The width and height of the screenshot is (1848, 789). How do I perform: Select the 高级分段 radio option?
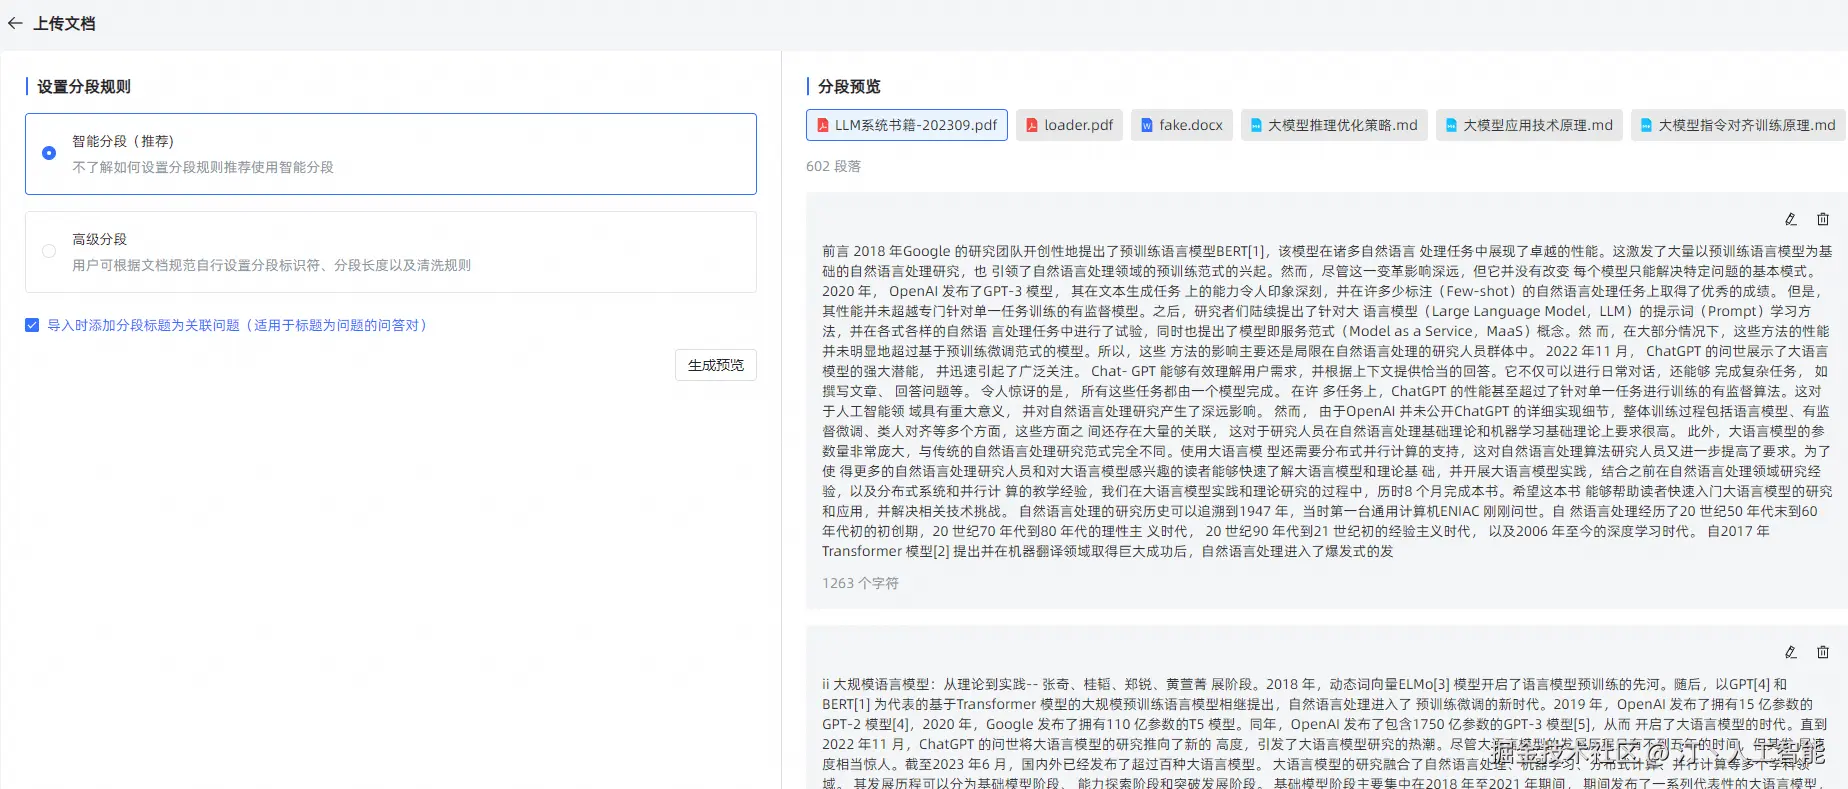(x=49, y=251)
